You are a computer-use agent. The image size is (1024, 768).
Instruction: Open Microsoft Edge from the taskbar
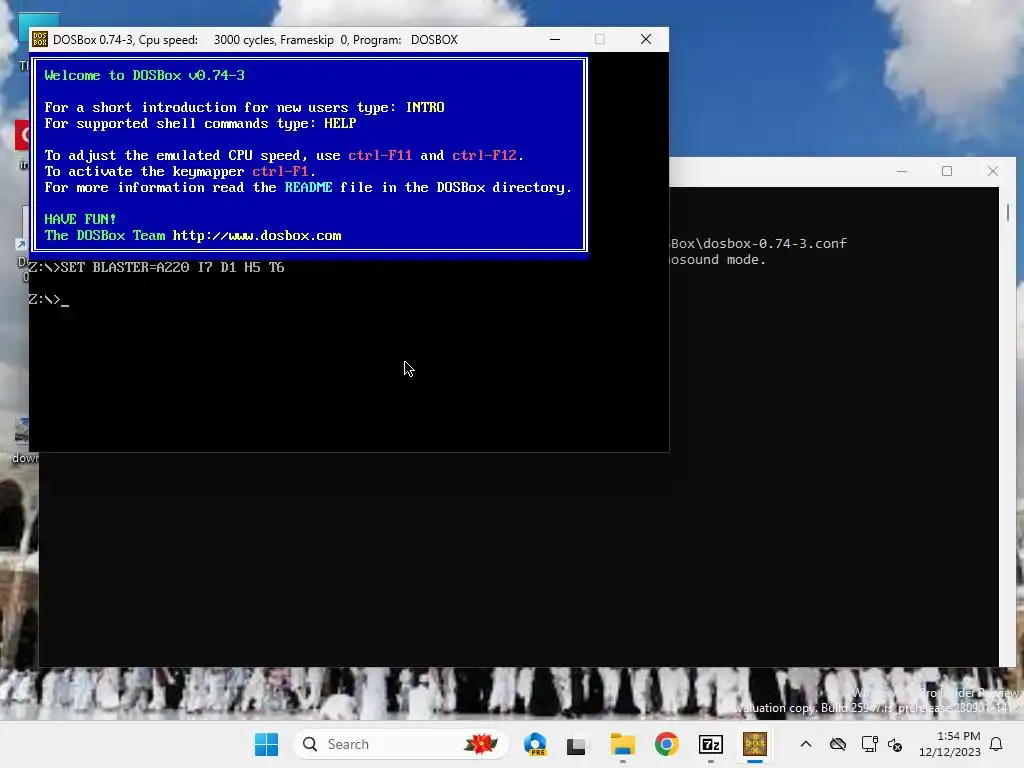536,744
